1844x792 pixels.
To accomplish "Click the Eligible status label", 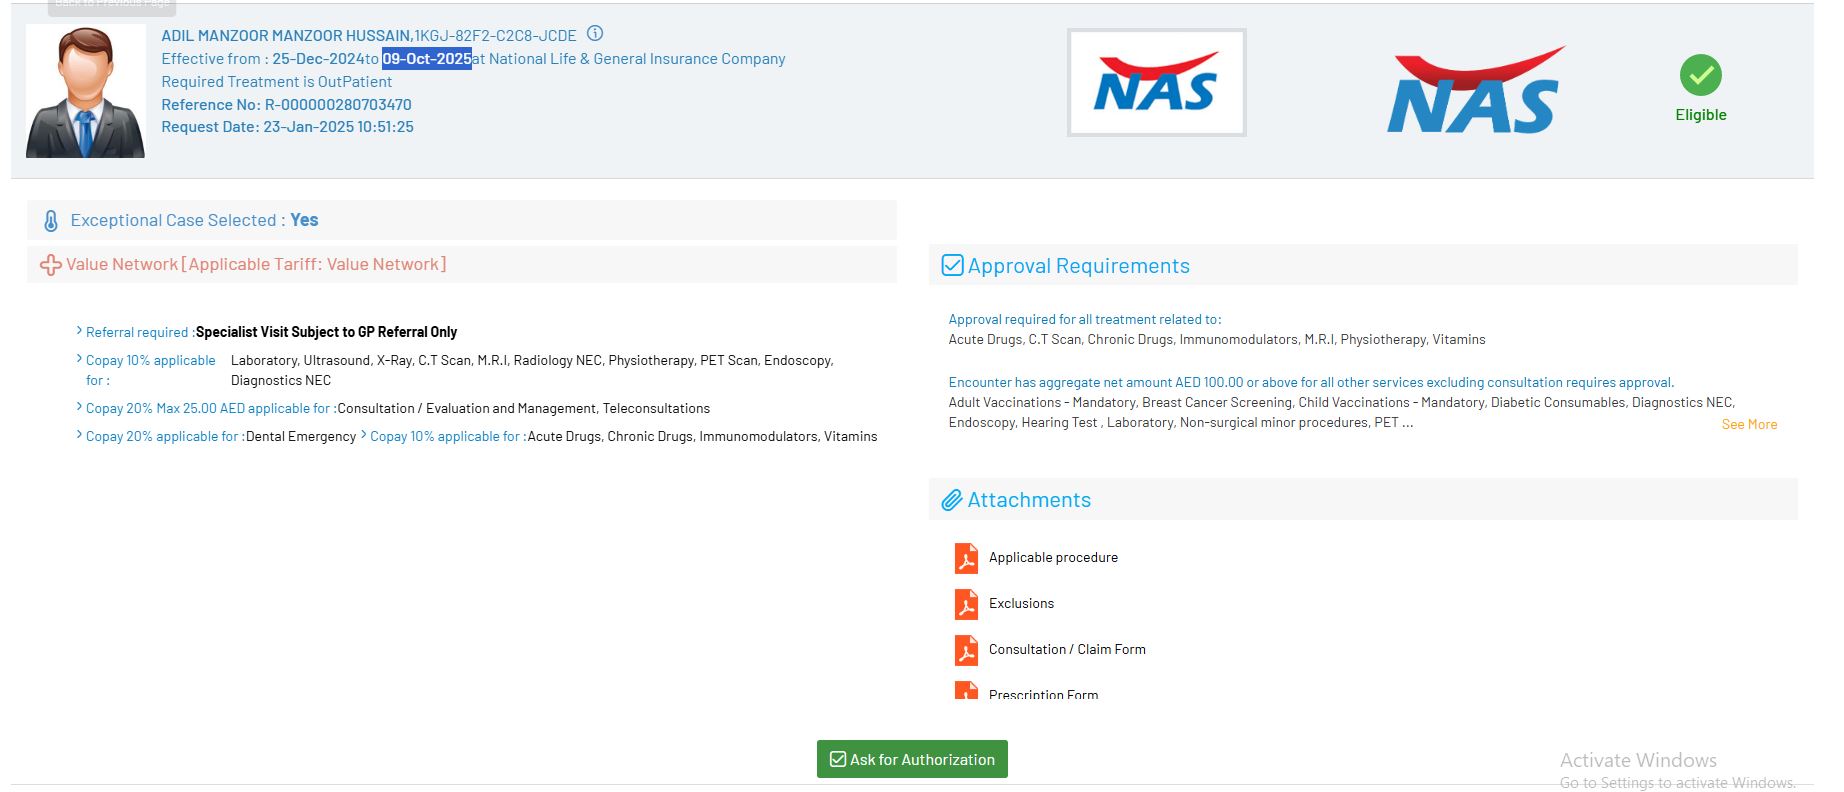I will 1701,115.
